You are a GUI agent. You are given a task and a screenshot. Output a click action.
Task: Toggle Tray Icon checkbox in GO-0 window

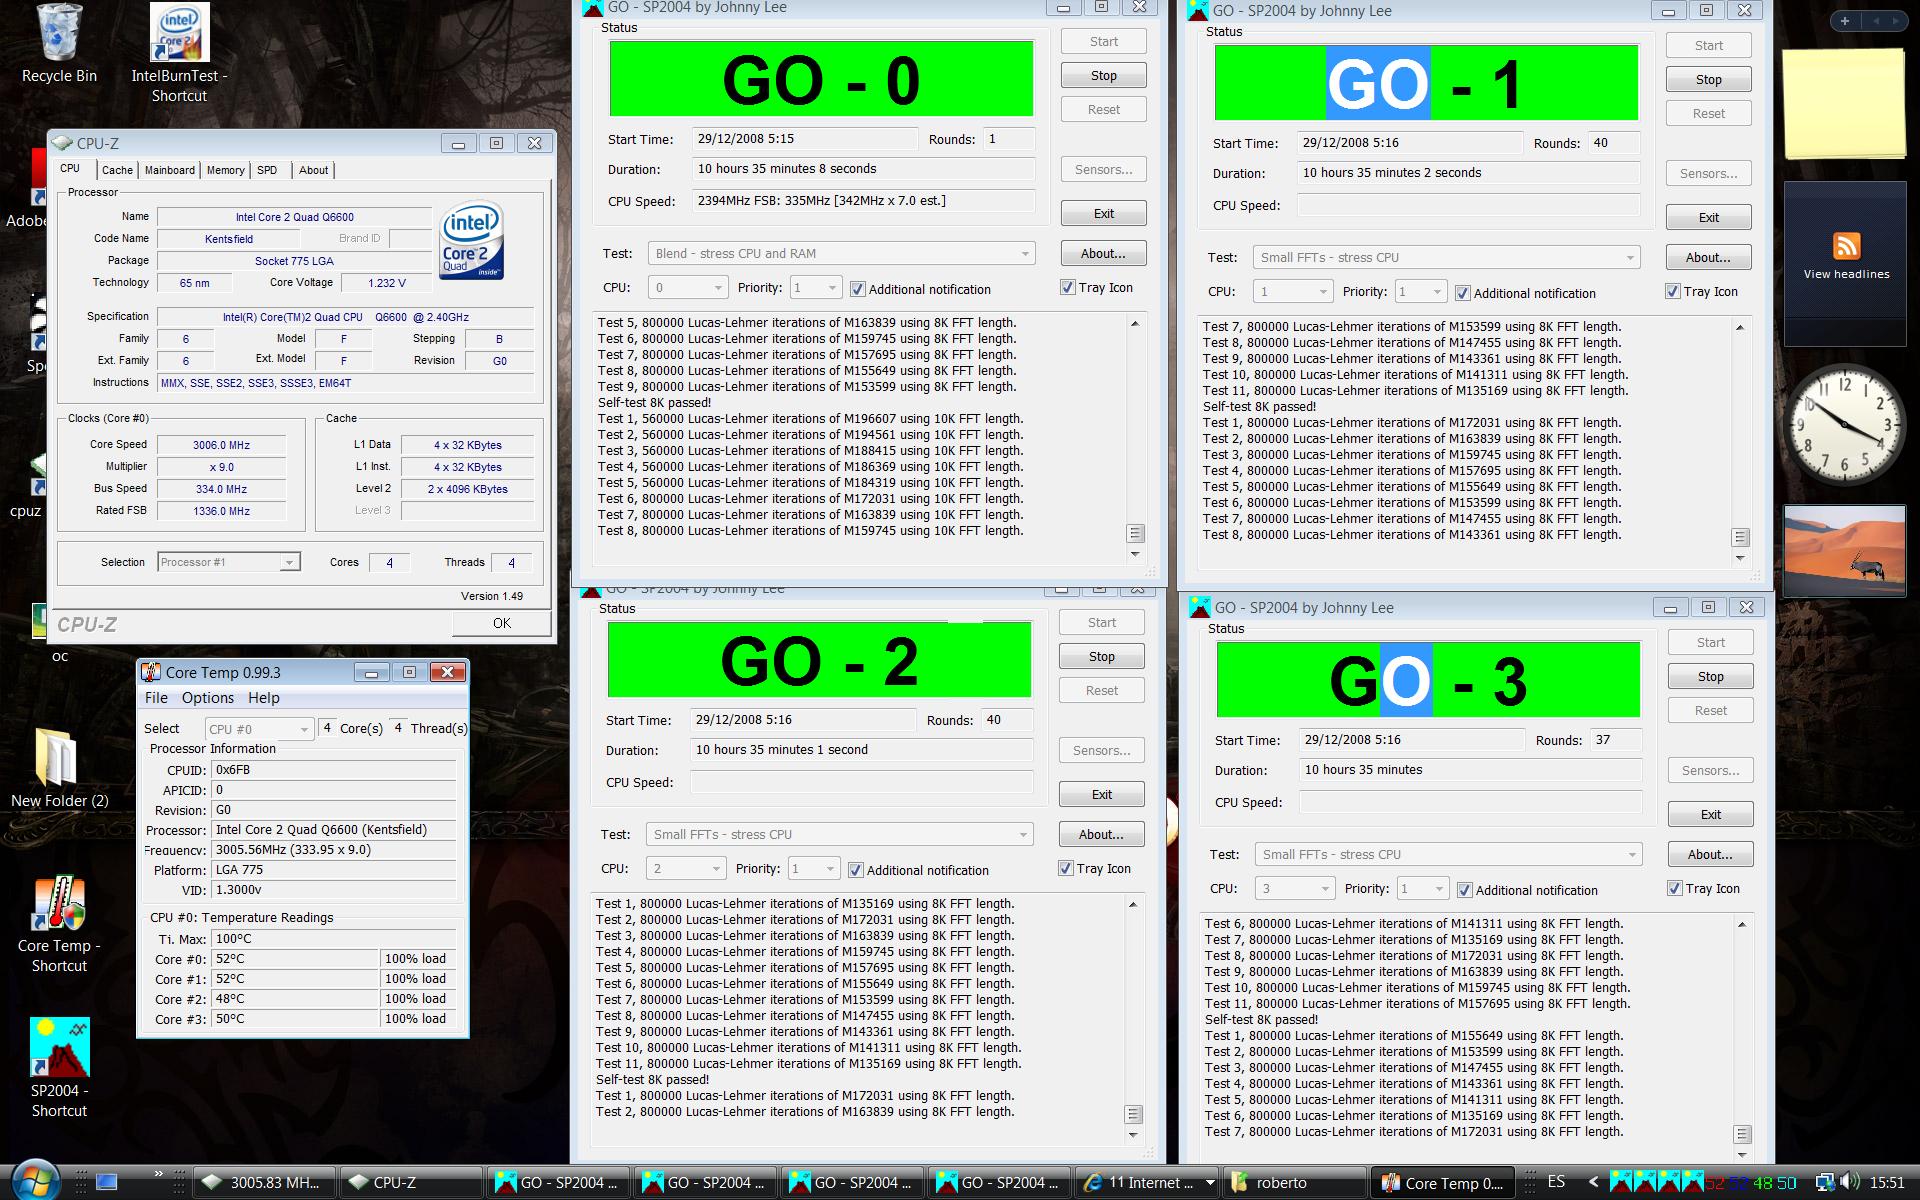click(1067, 287)
